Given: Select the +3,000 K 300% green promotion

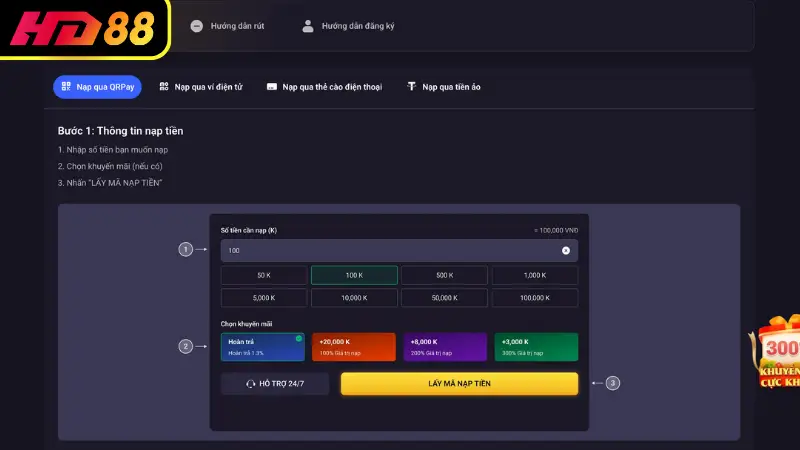Looking at the screenshot, I should coord(535,347).
